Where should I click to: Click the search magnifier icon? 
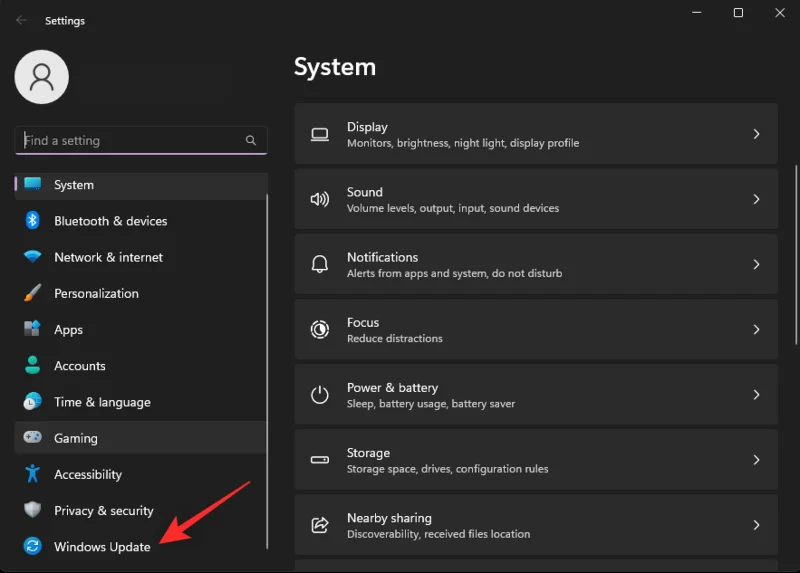coord(251,140)
